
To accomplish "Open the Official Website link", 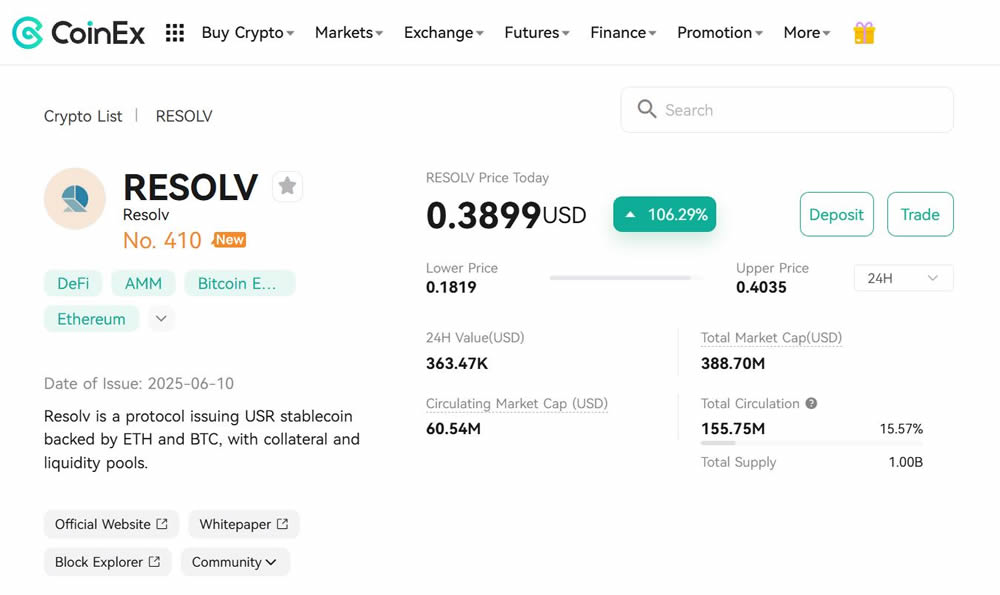I will (x=111, y=524).
